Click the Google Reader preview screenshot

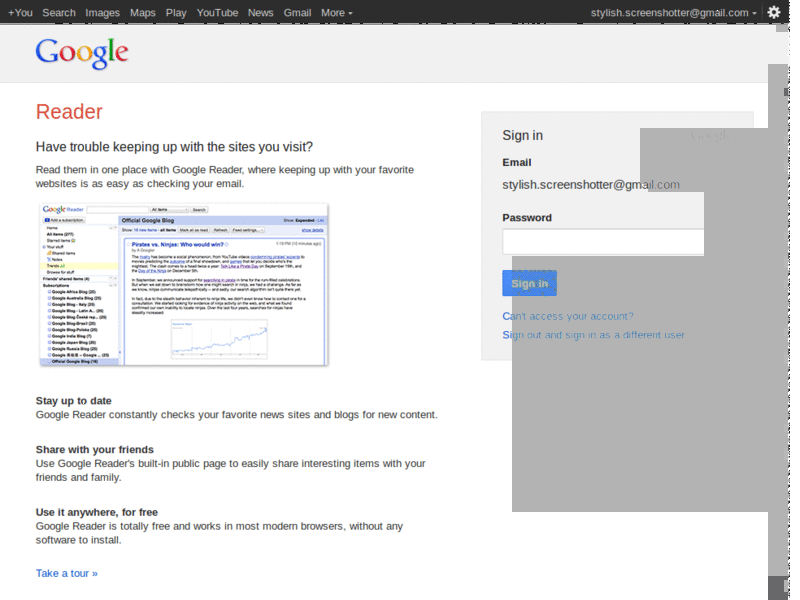[x=184, y=284]
